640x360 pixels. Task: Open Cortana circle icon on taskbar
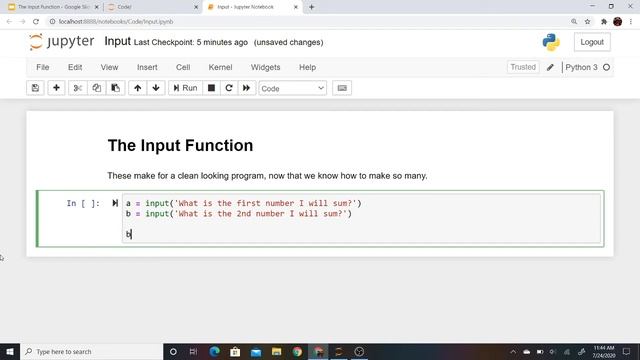pos(173,351)
